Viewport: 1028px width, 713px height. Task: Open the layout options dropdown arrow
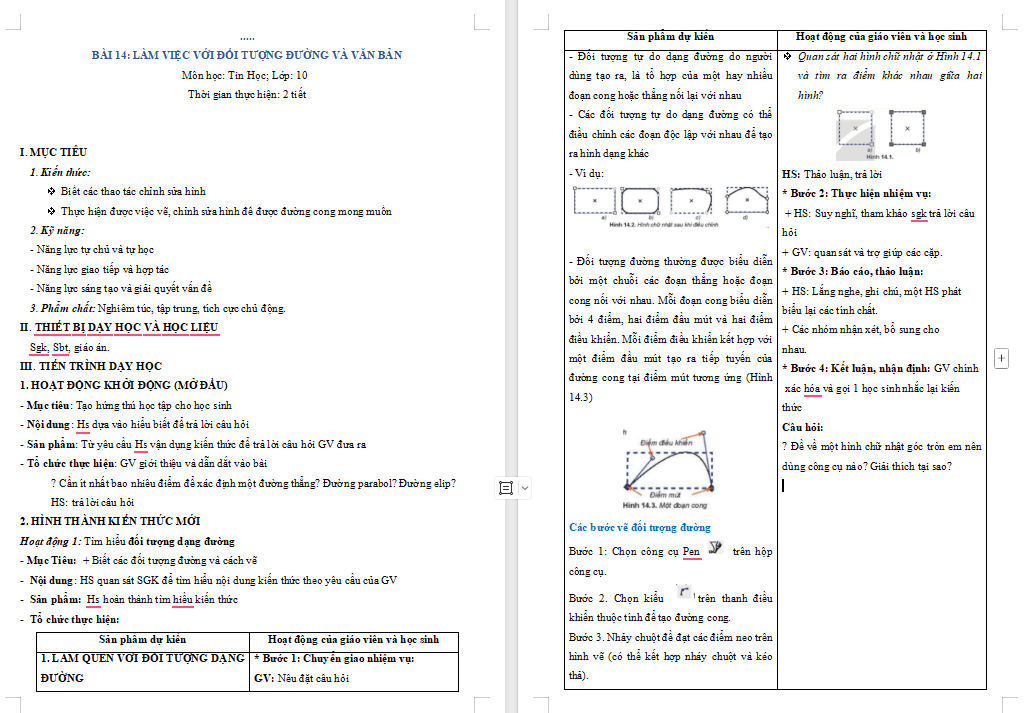pos(524,488)
